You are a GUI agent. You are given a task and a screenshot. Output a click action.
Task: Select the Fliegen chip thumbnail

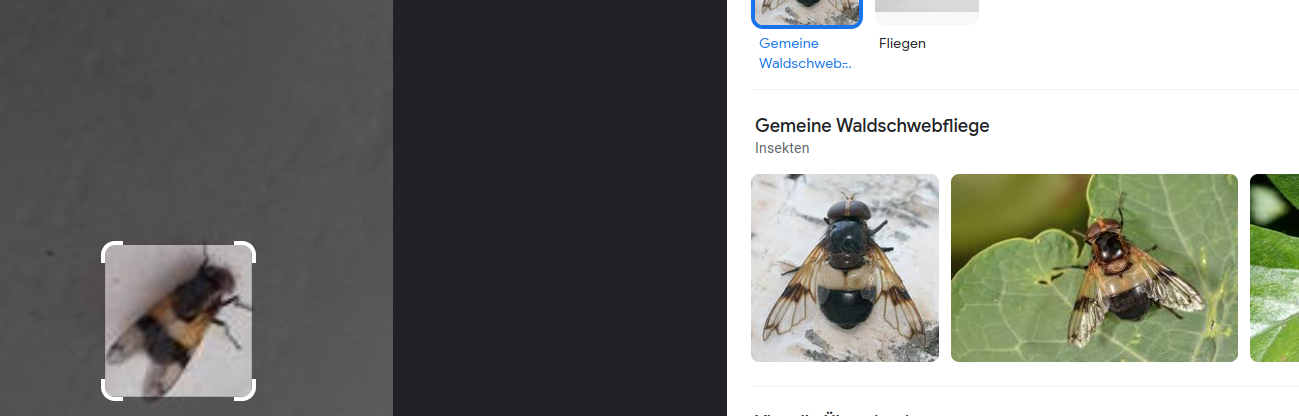click(927, 12)
